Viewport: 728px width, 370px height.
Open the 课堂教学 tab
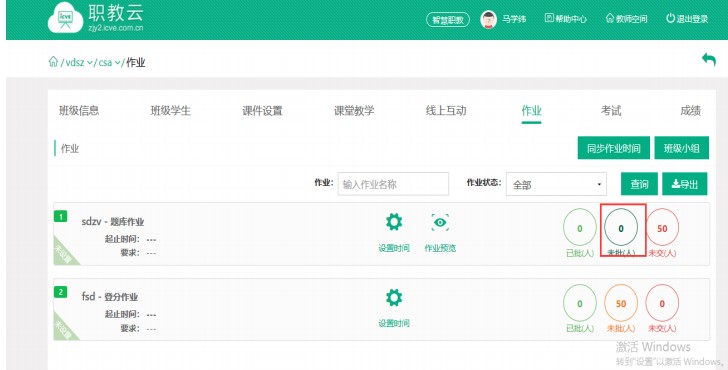coord(354,110)
